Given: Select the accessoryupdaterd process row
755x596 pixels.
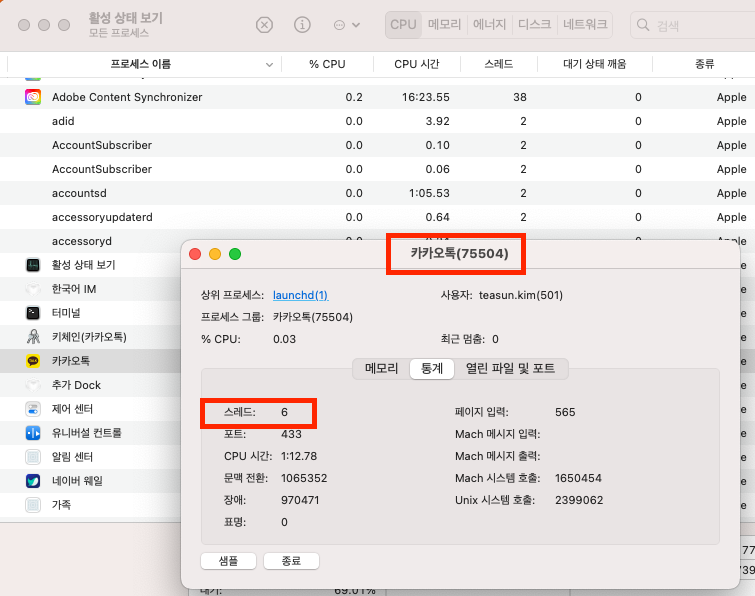Looking at the screenshot, I should click(378, 217).
